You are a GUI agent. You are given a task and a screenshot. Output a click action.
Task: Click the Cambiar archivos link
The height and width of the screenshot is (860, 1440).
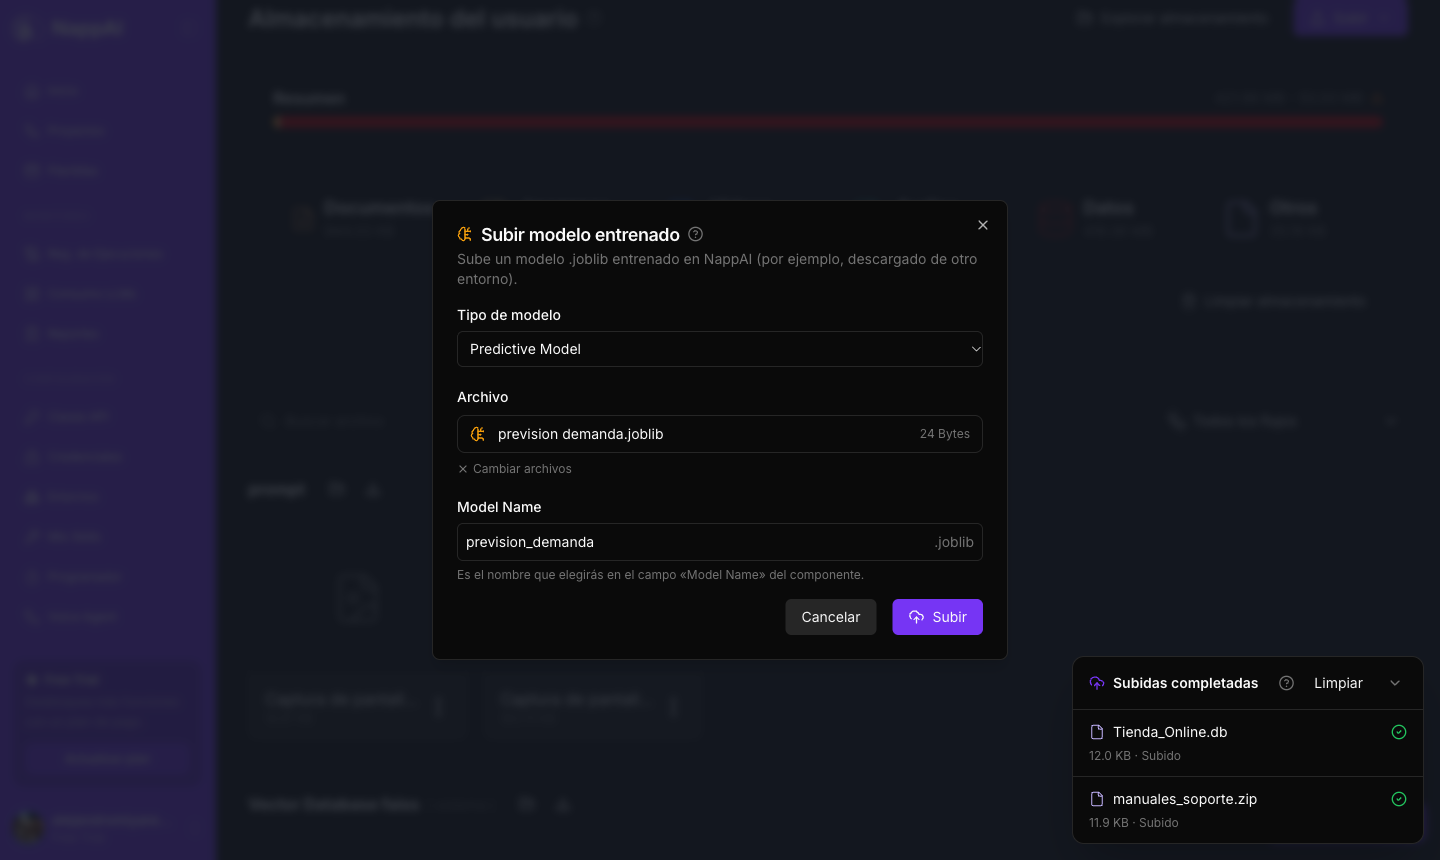515,469
